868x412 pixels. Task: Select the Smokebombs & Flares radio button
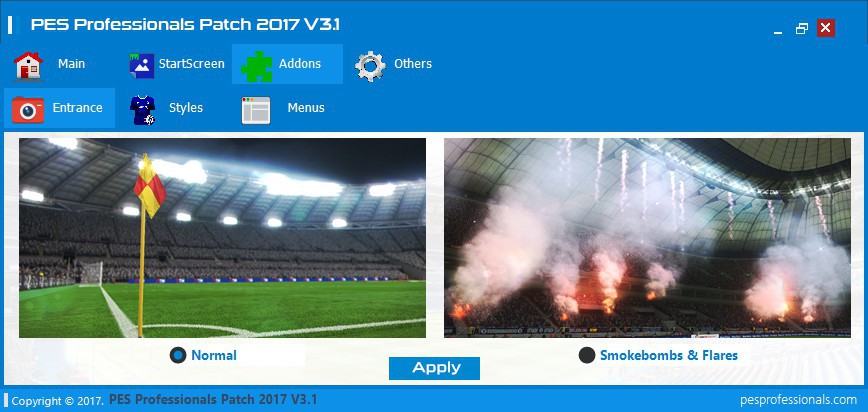[x=587, y=355]
